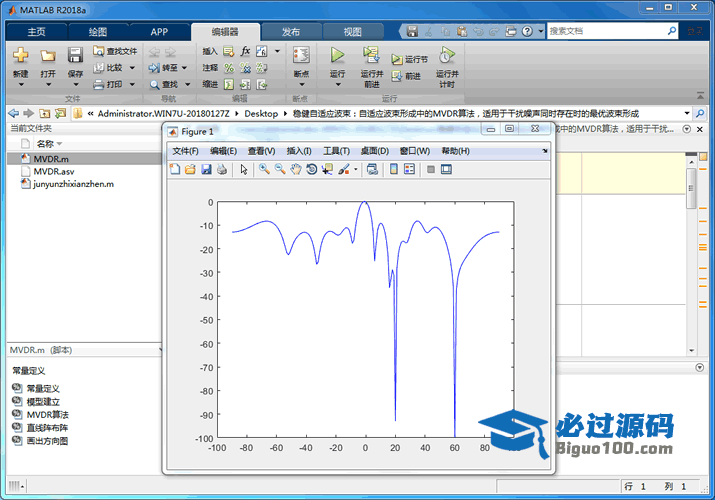Switch to the 绘图 ribbon tab

(x=98, y=32)
